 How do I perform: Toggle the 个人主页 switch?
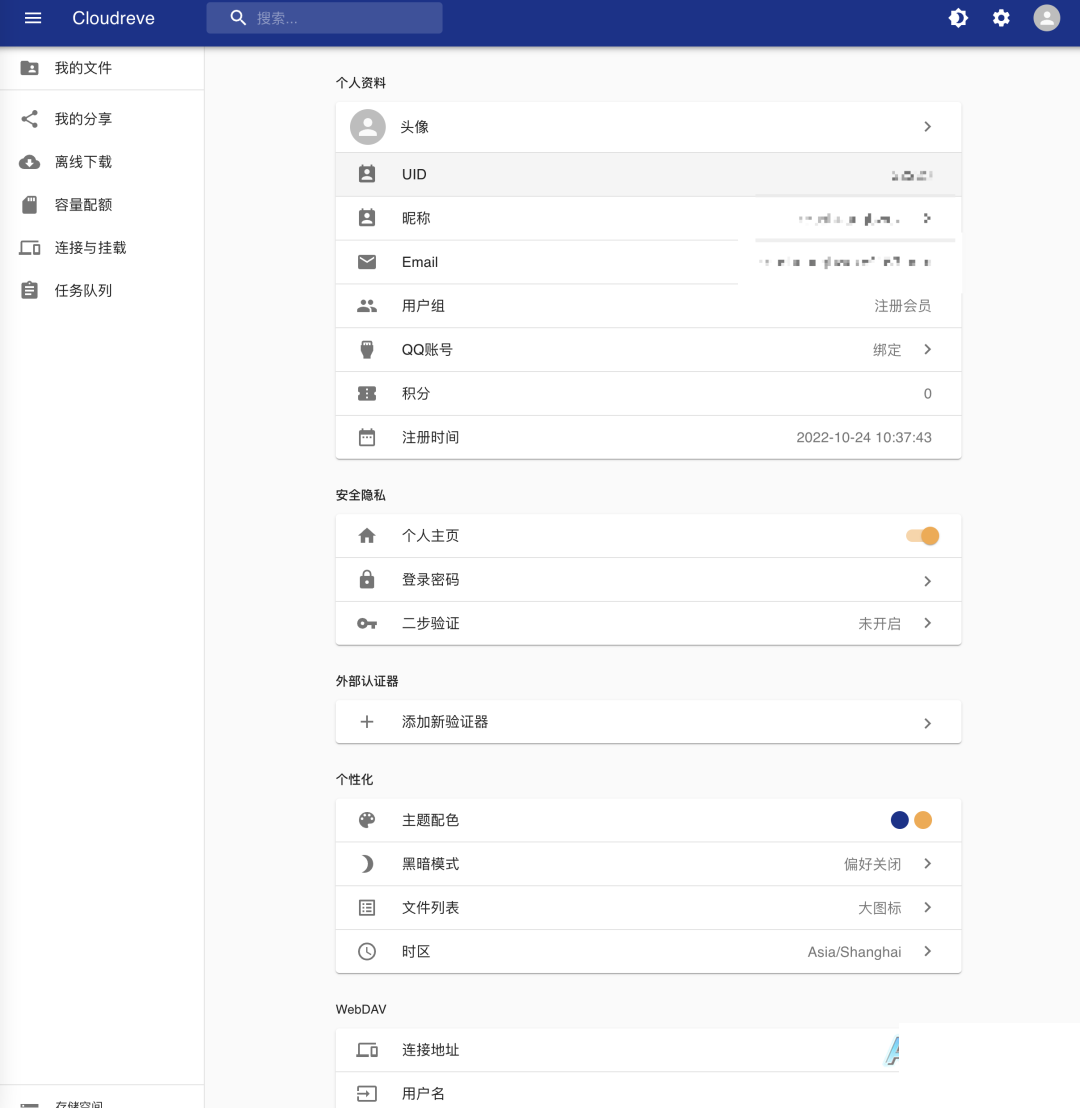922,536
